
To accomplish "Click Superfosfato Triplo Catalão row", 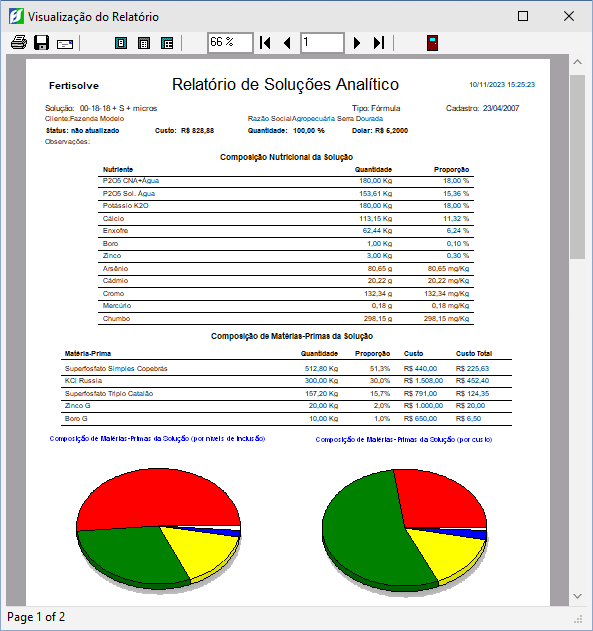I will pos(286,394).
